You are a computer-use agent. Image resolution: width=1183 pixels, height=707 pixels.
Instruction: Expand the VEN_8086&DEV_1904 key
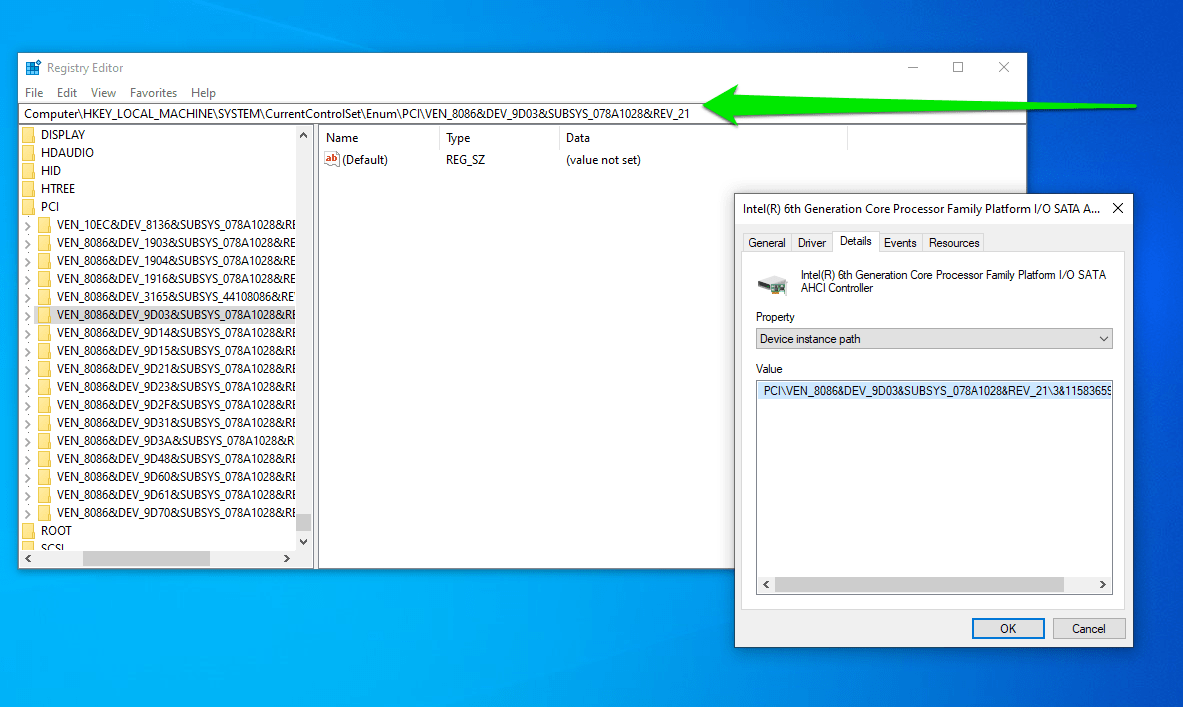tap(28, 262)
